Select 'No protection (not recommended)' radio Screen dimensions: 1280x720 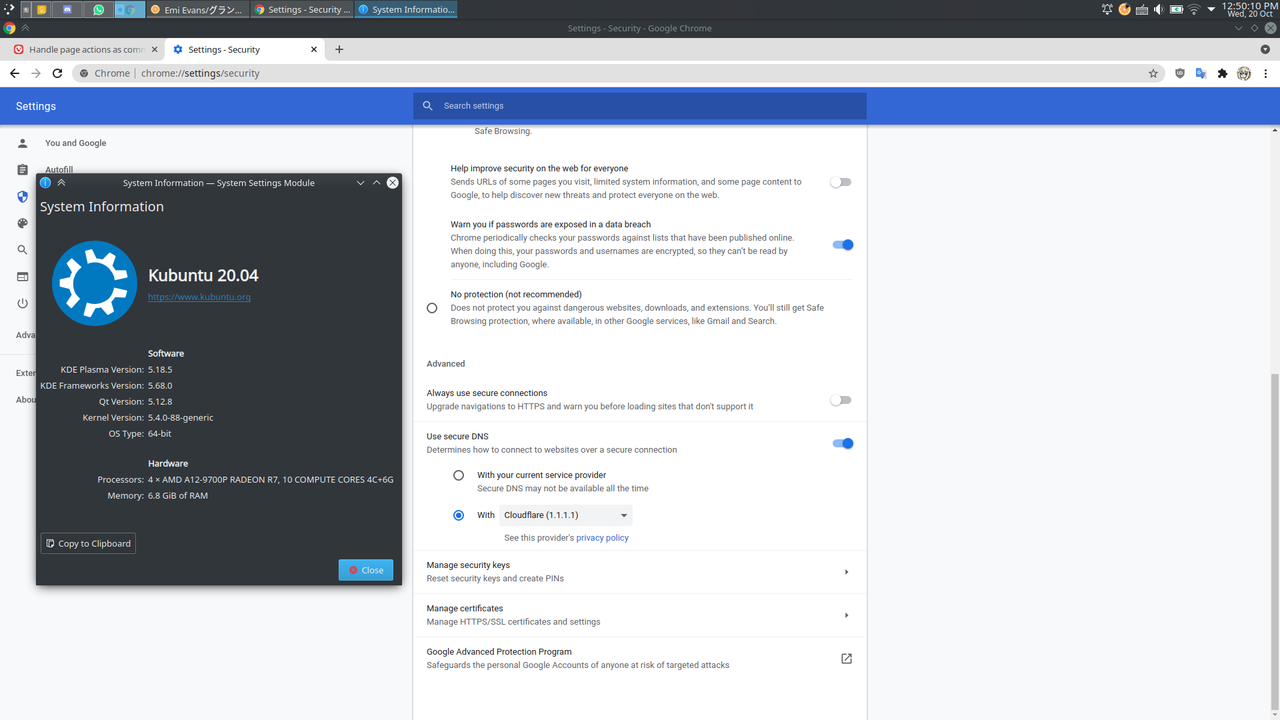432,308
